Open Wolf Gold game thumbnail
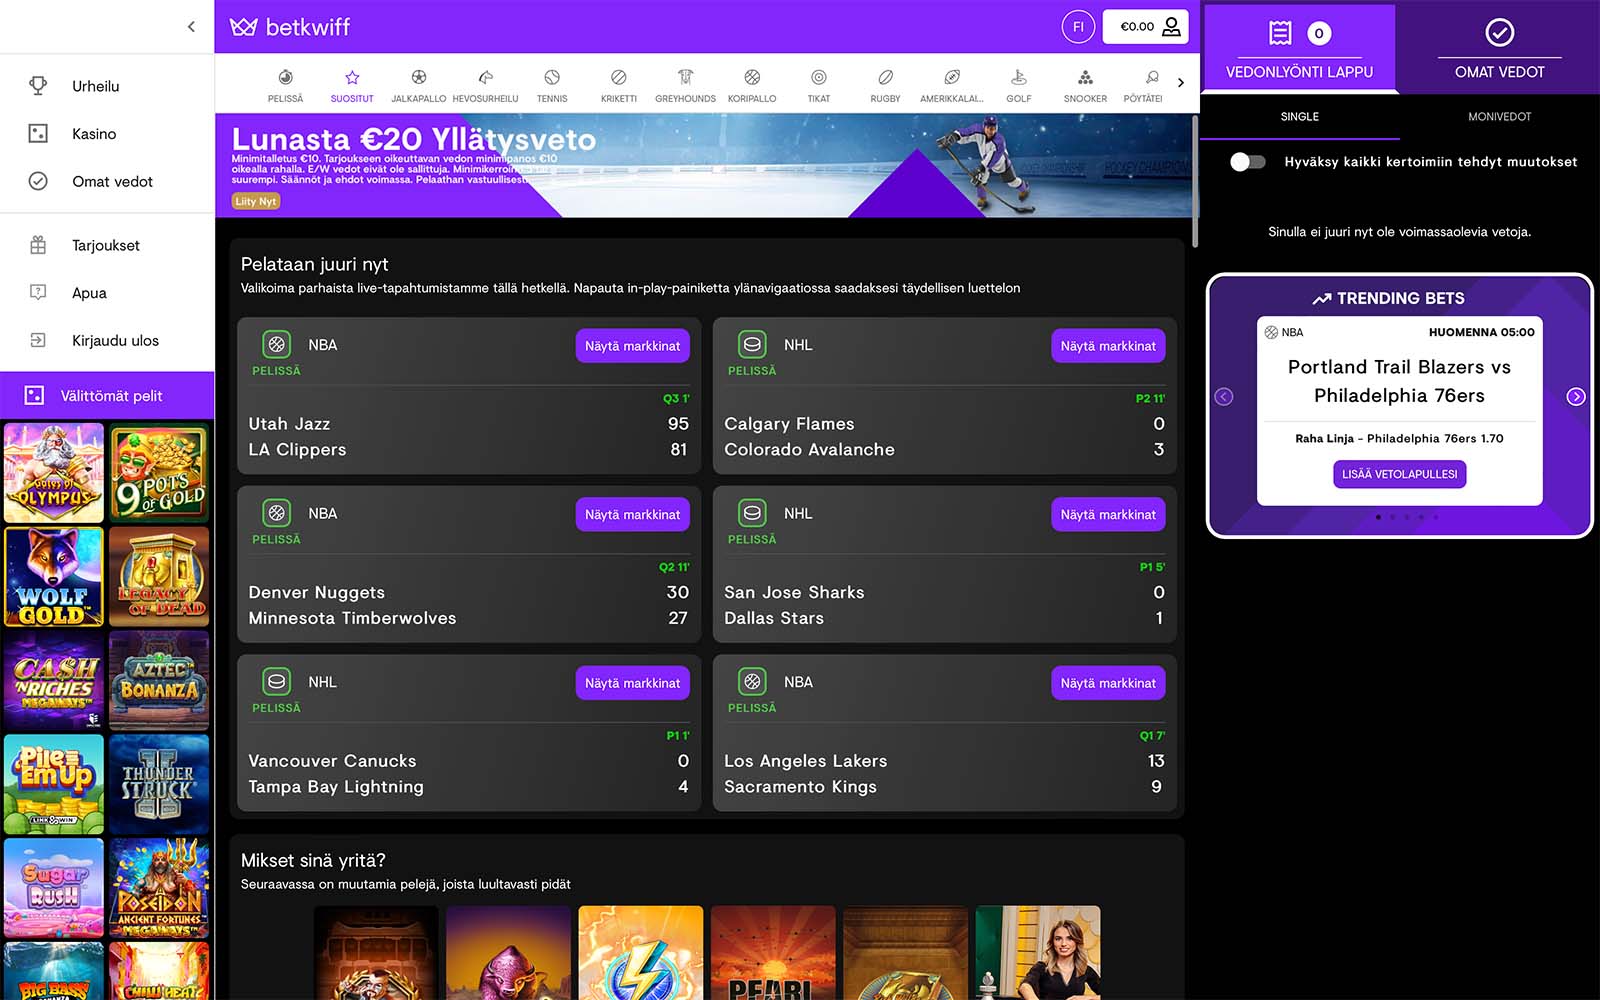The height and width of the screenshot is (1000, 1600). [54, 577]
